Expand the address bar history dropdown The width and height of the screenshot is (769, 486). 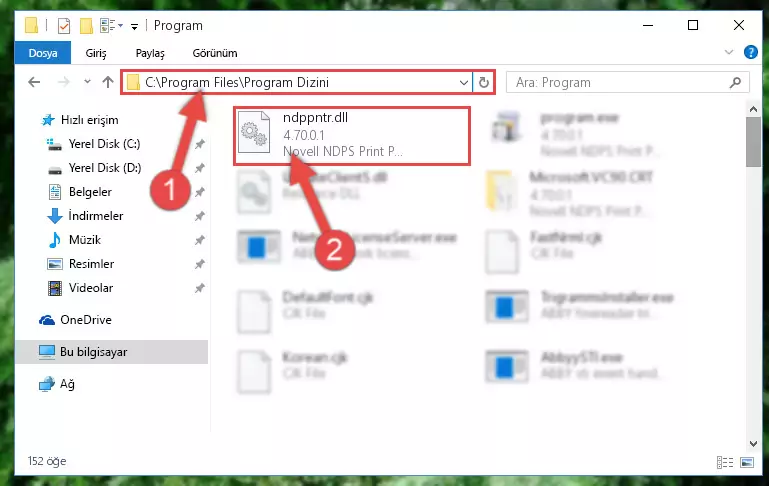point(463,82)
